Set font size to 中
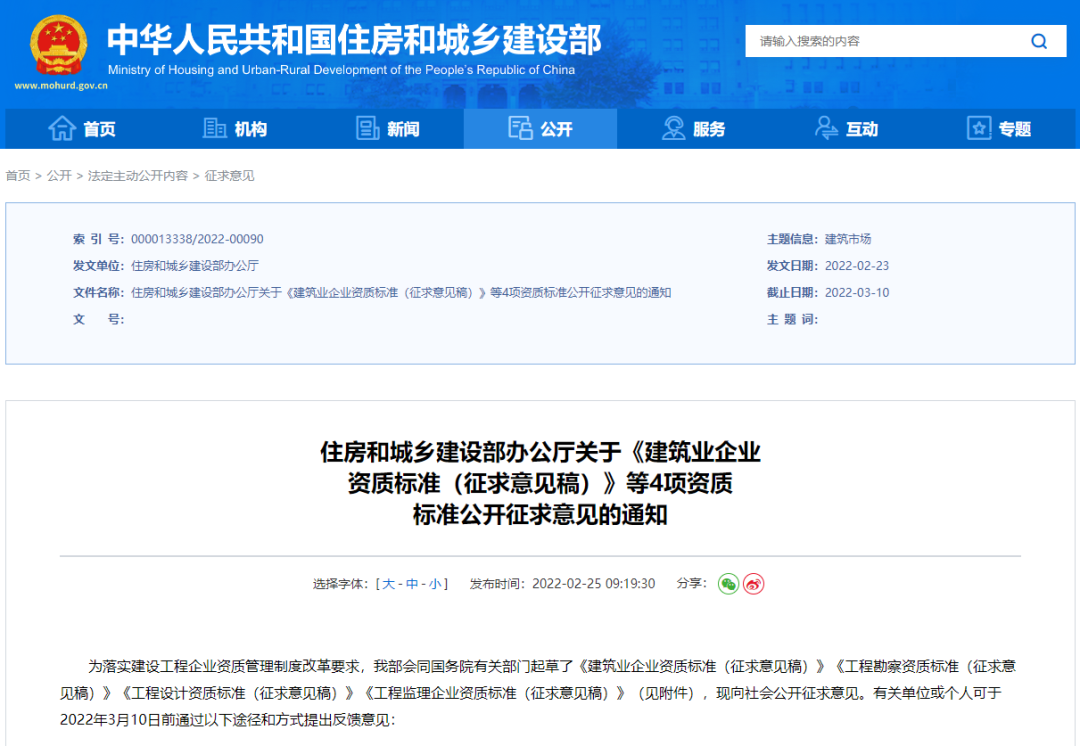Viewport: 1080px width, 746px height. pos(412,584)
